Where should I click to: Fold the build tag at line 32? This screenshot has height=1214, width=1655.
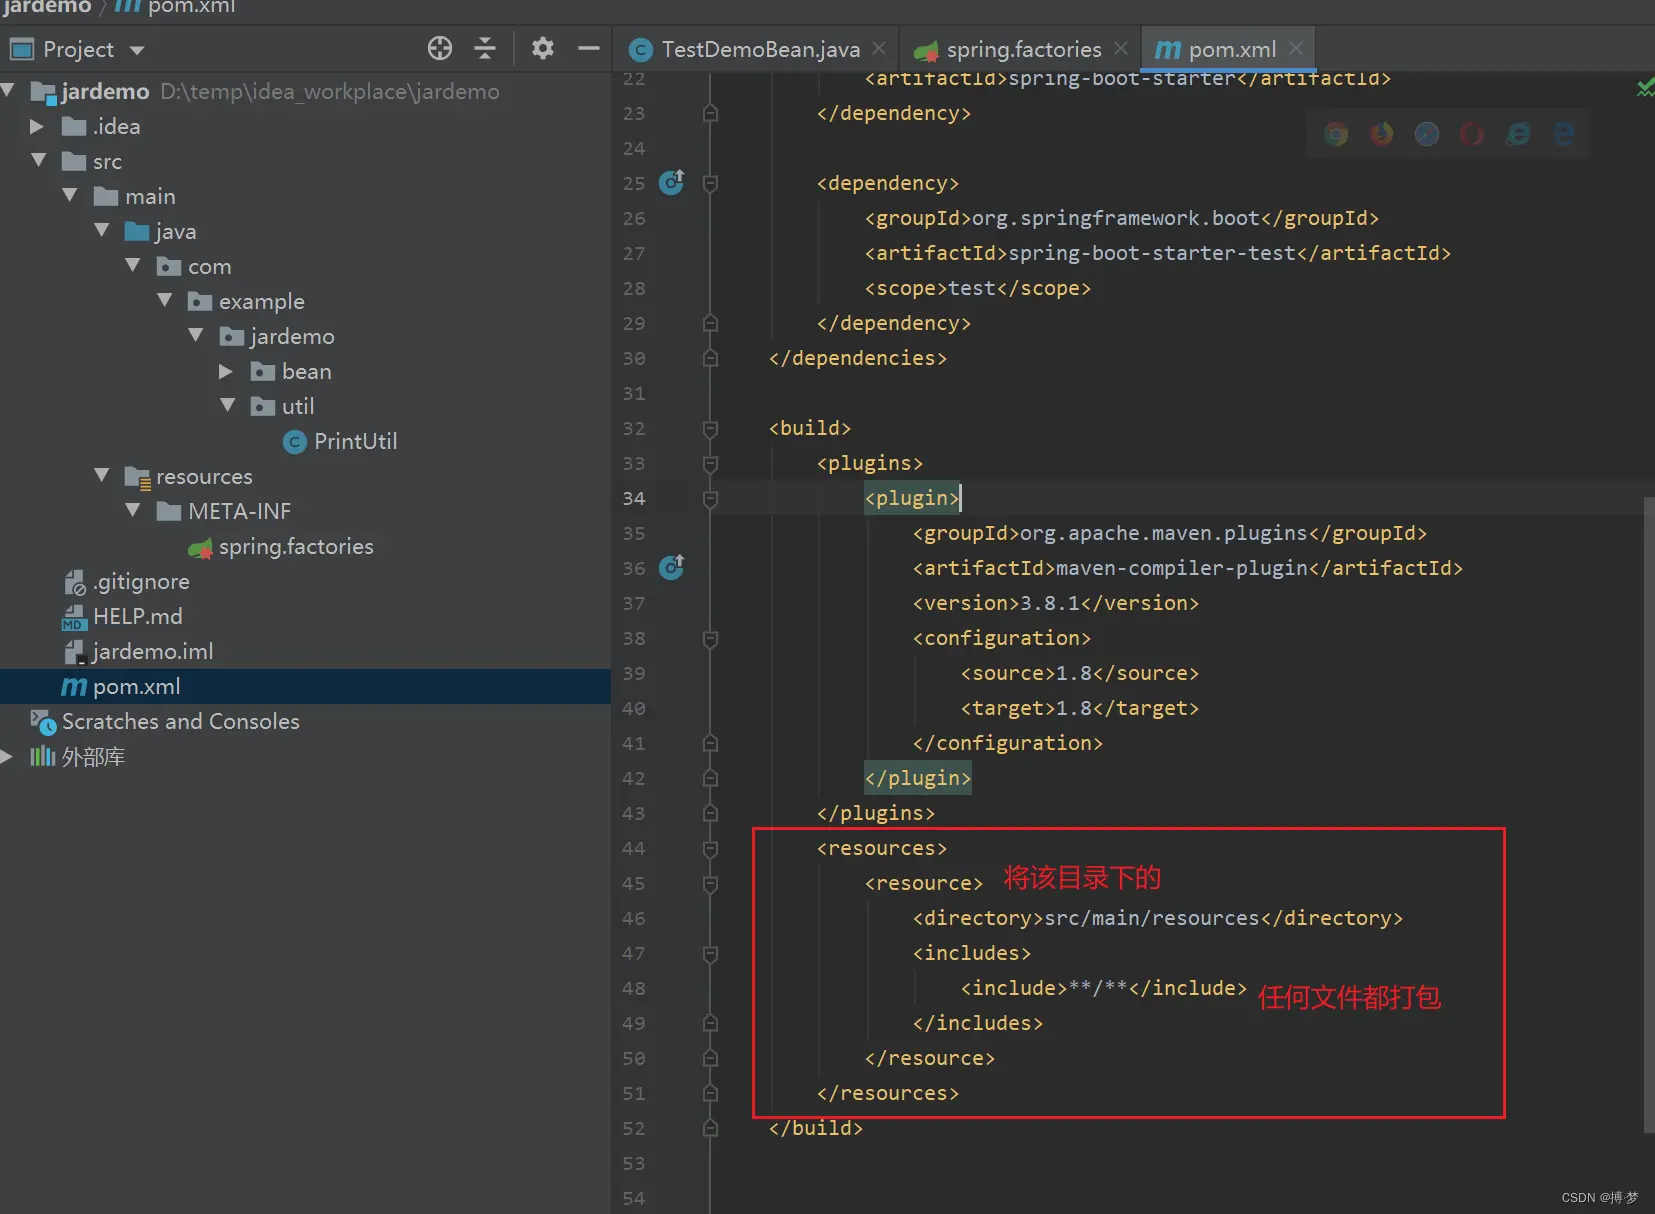[710, 428]
